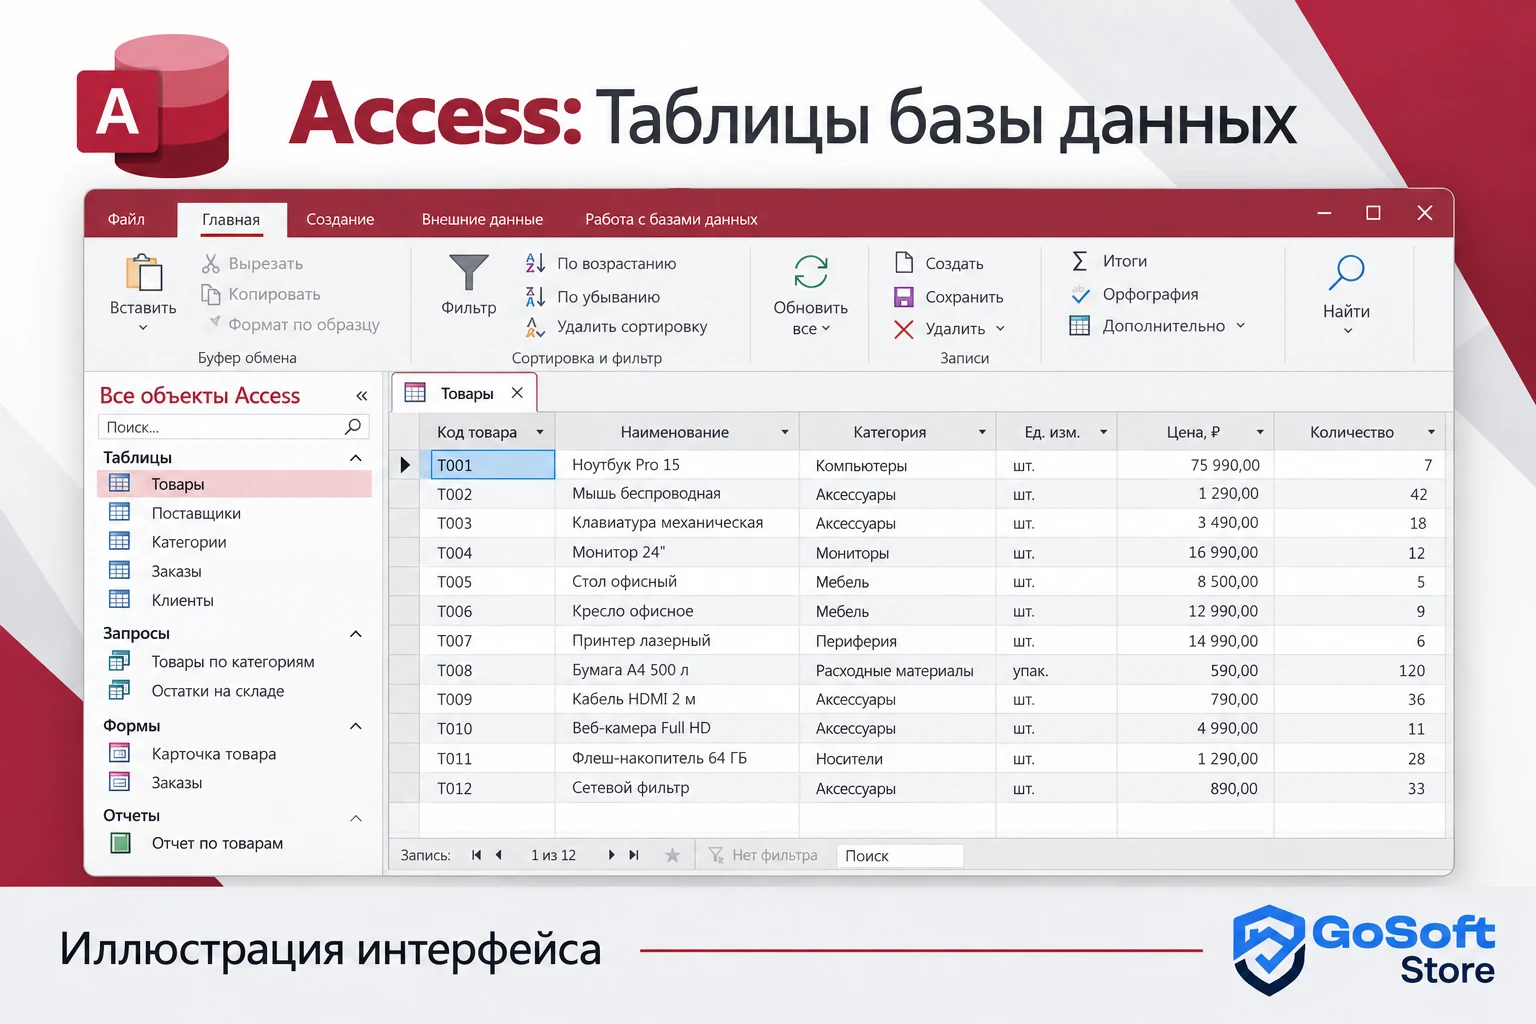Click the Copy (Копировать) icon
The image size is (1536, 1024).
210,294
